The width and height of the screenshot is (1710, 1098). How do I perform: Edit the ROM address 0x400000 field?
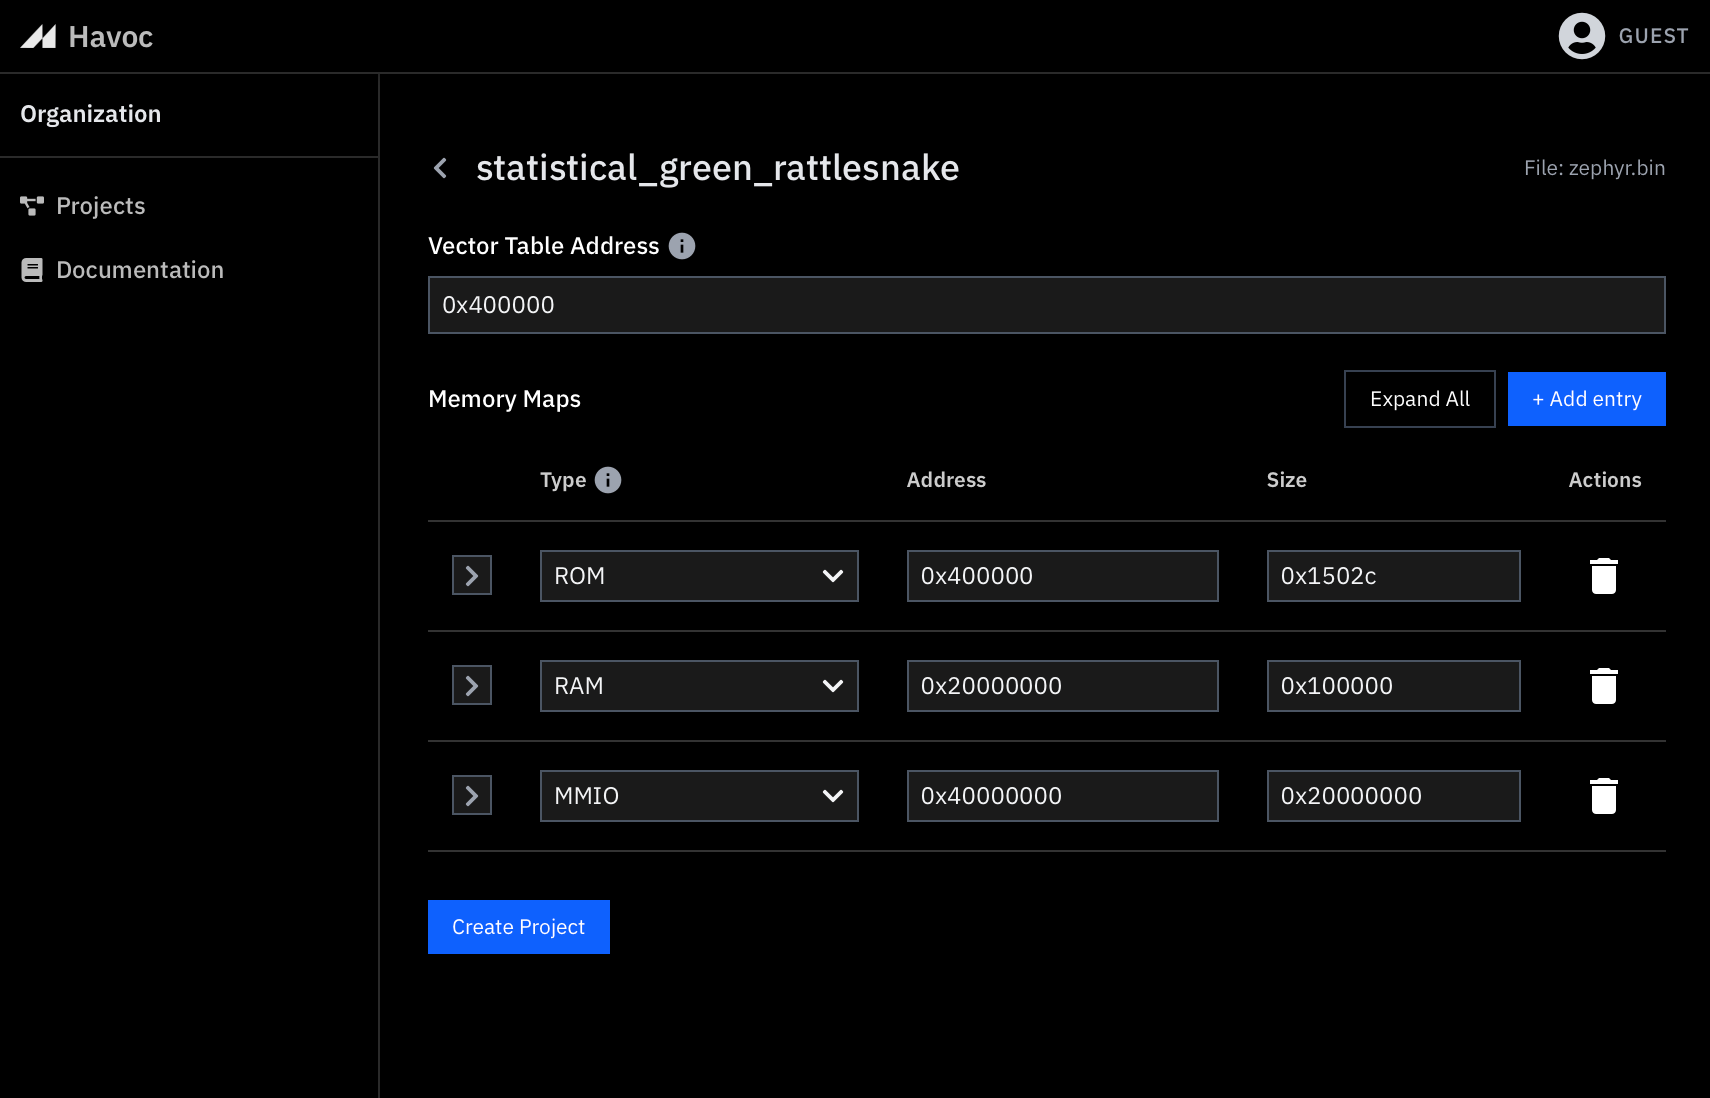(1062, 576)
